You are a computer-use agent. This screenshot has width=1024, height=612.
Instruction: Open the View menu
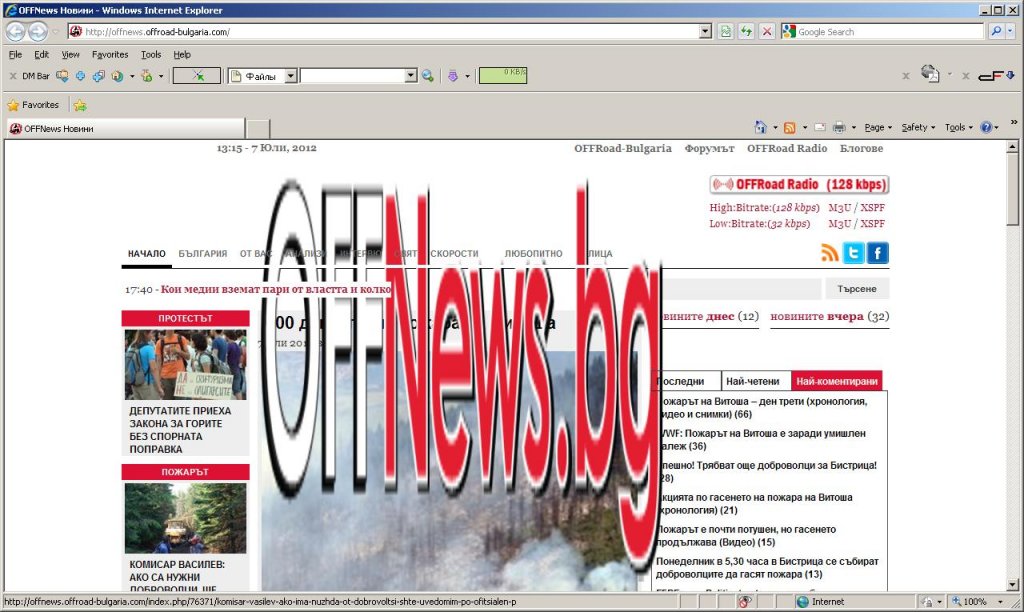click(x=70, y=54)
